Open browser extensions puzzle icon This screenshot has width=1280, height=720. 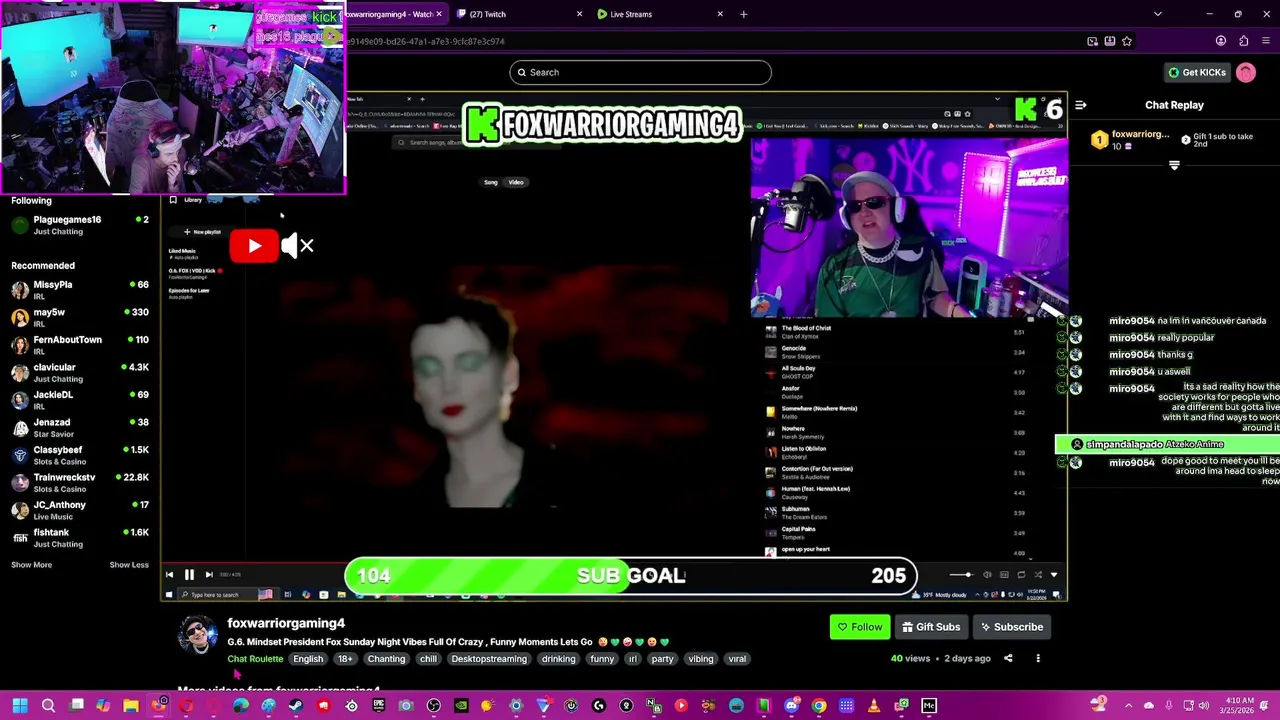pos(1243,41)
